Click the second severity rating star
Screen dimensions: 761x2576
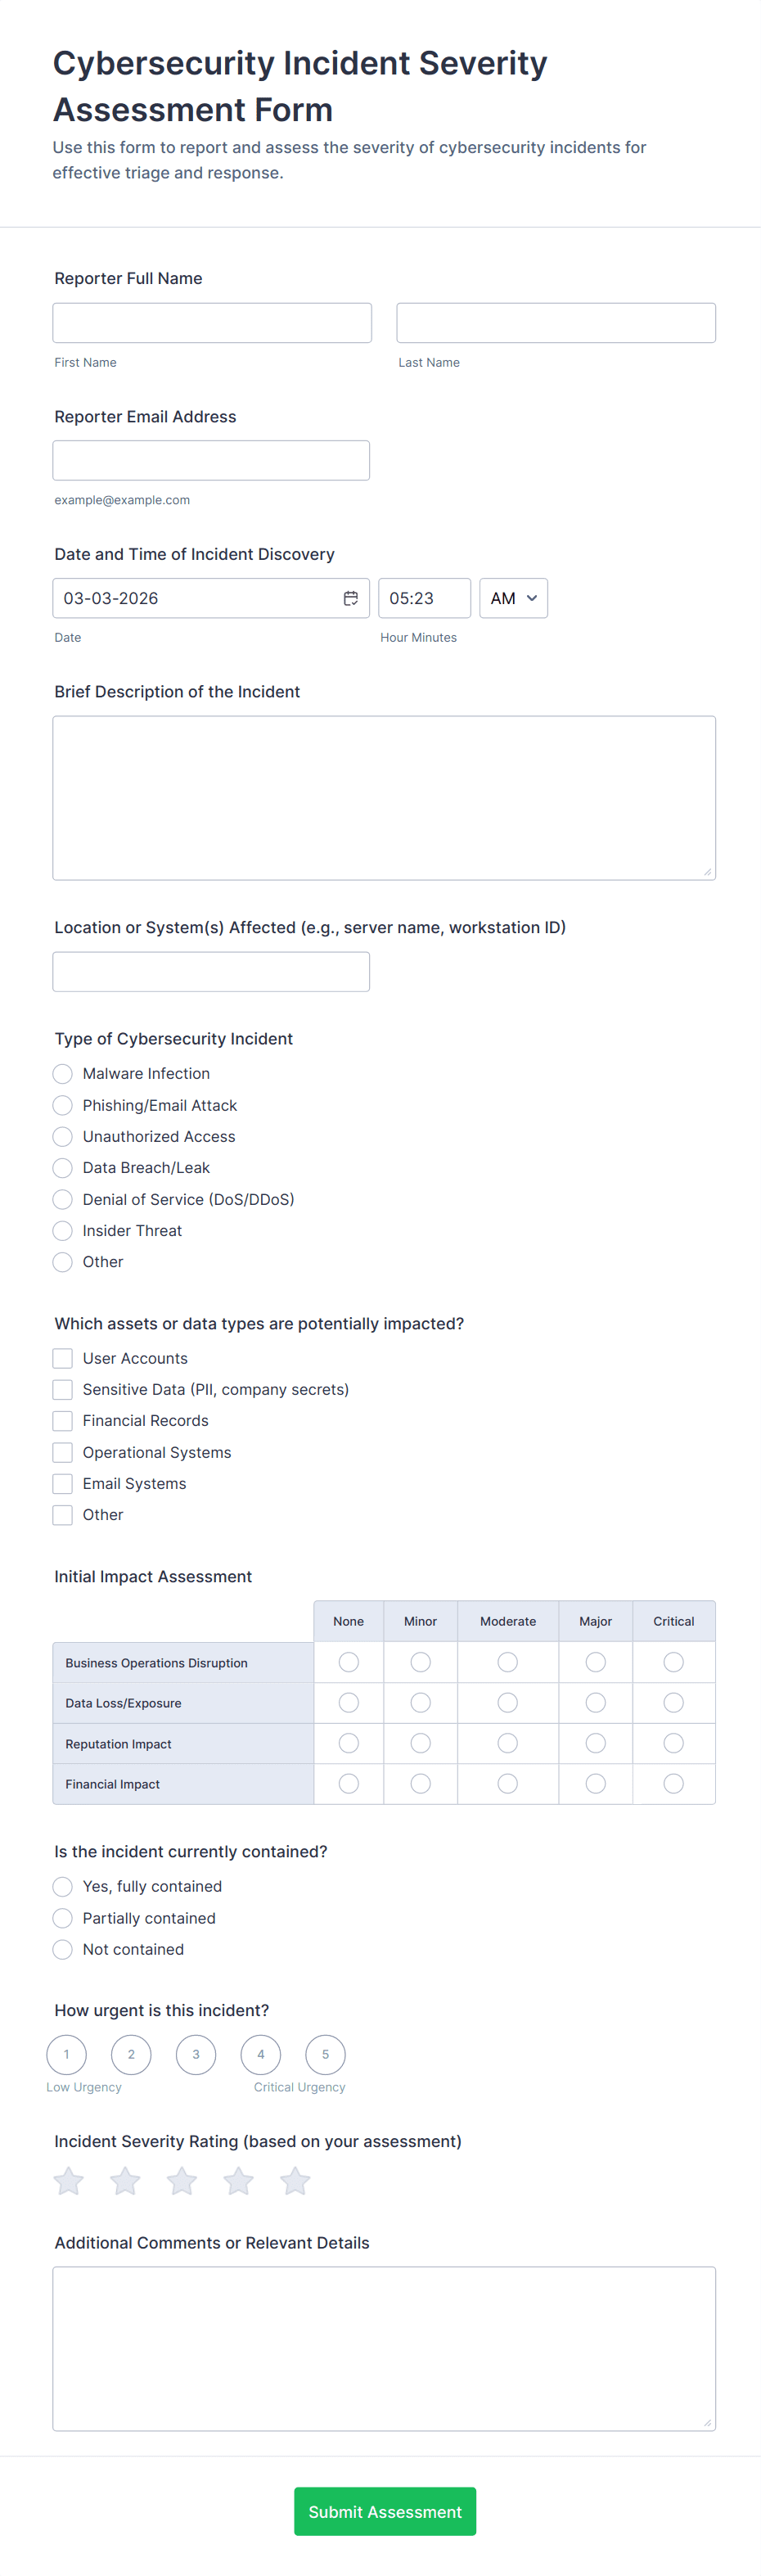125,2181
